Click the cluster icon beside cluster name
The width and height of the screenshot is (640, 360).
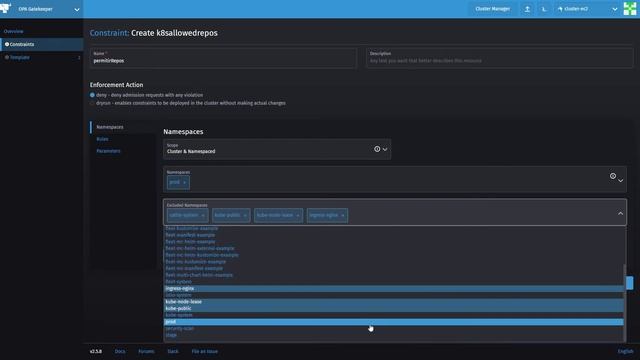tap(560, 9)
